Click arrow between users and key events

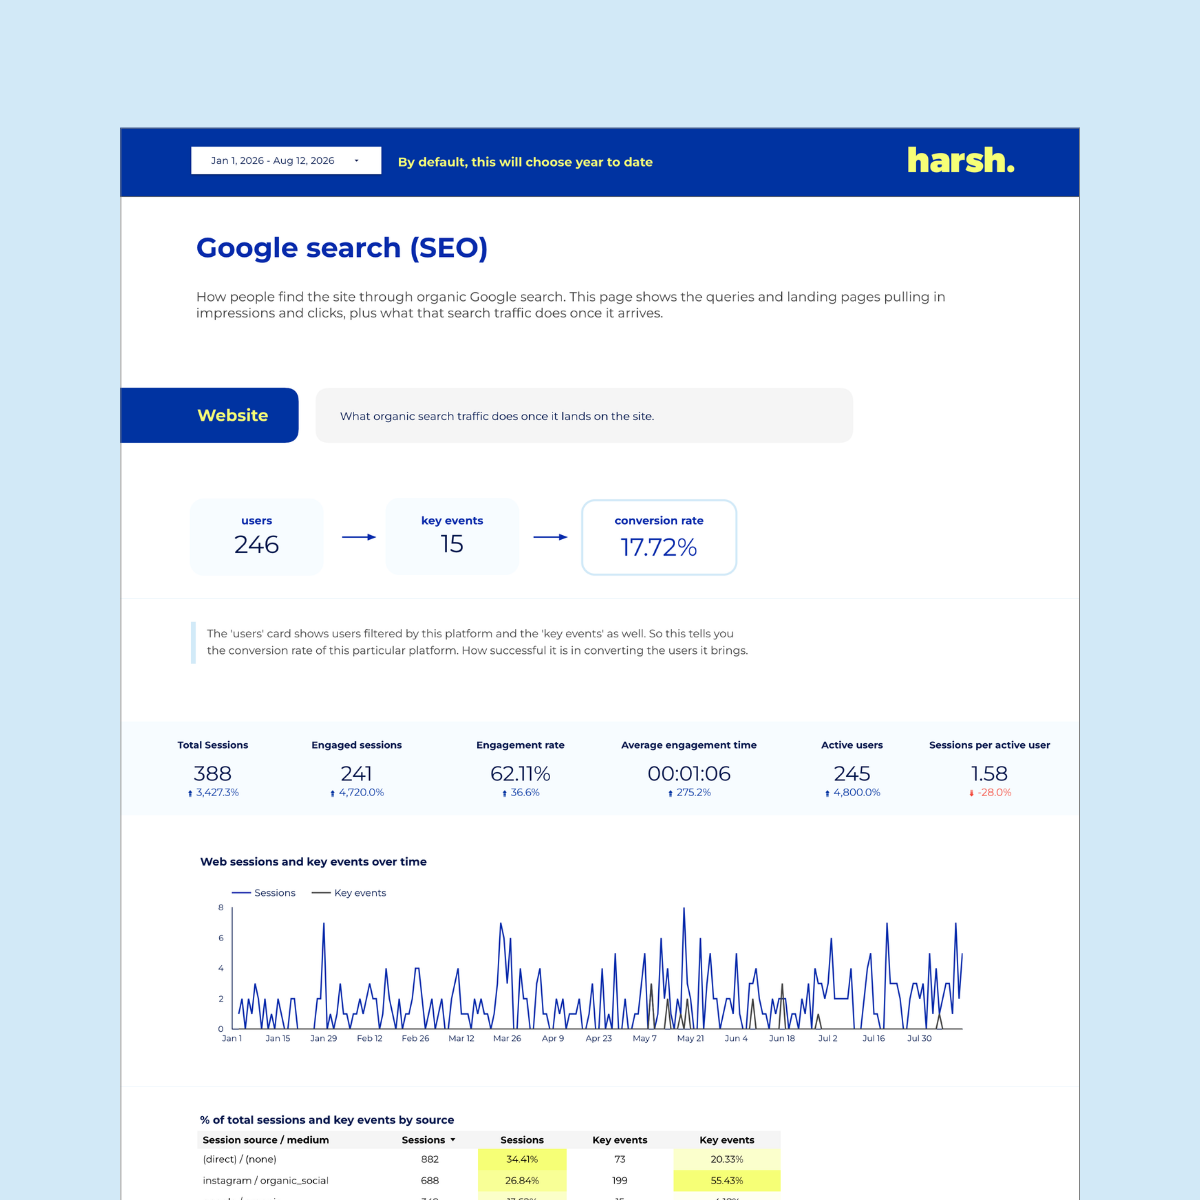(x=359, y=537)
